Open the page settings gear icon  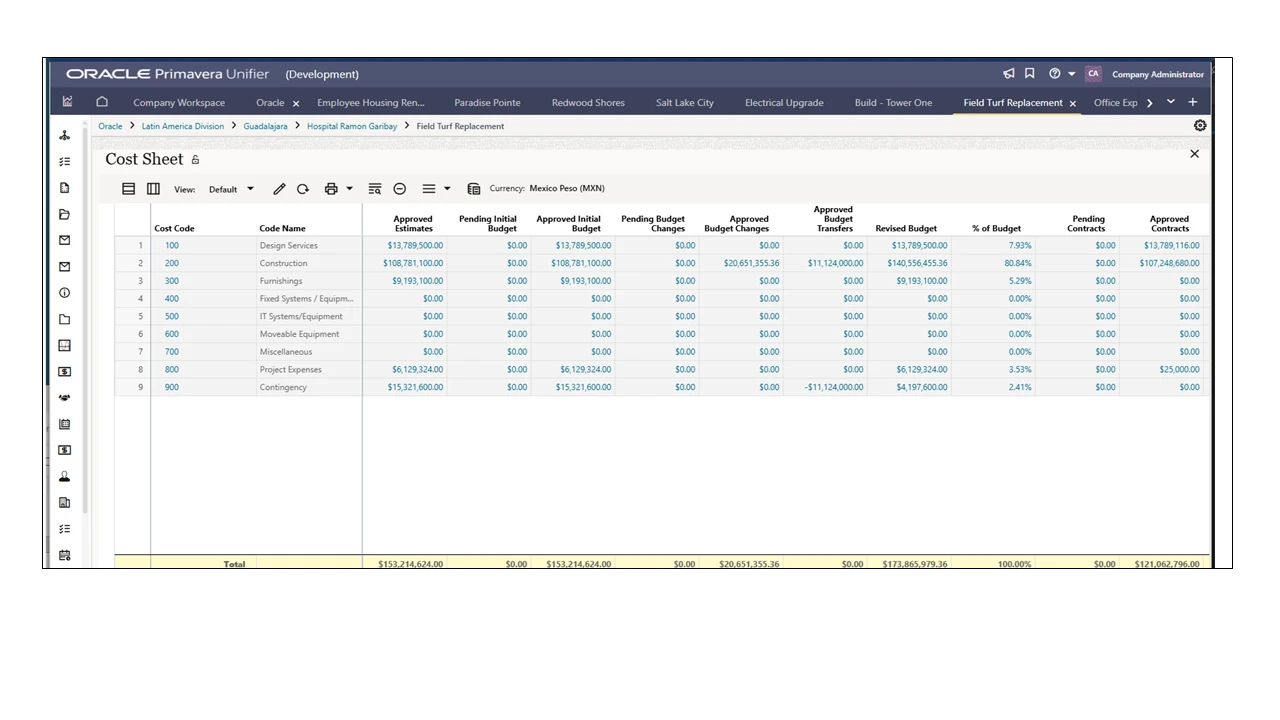(x=1200, y=126)
